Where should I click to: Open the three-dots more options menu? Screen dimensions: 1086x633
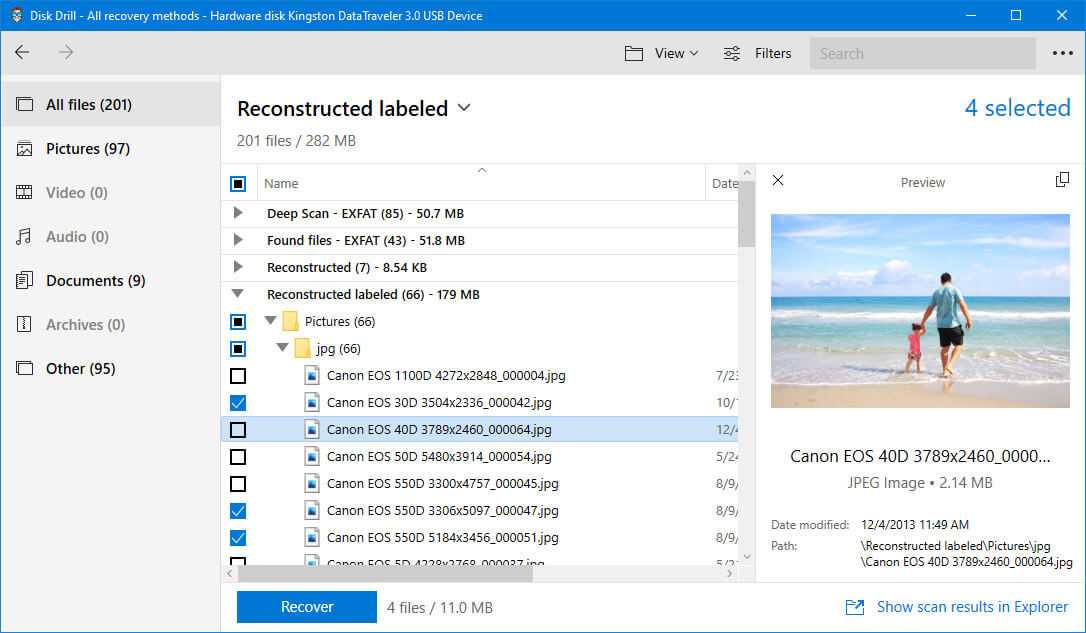1062,53
